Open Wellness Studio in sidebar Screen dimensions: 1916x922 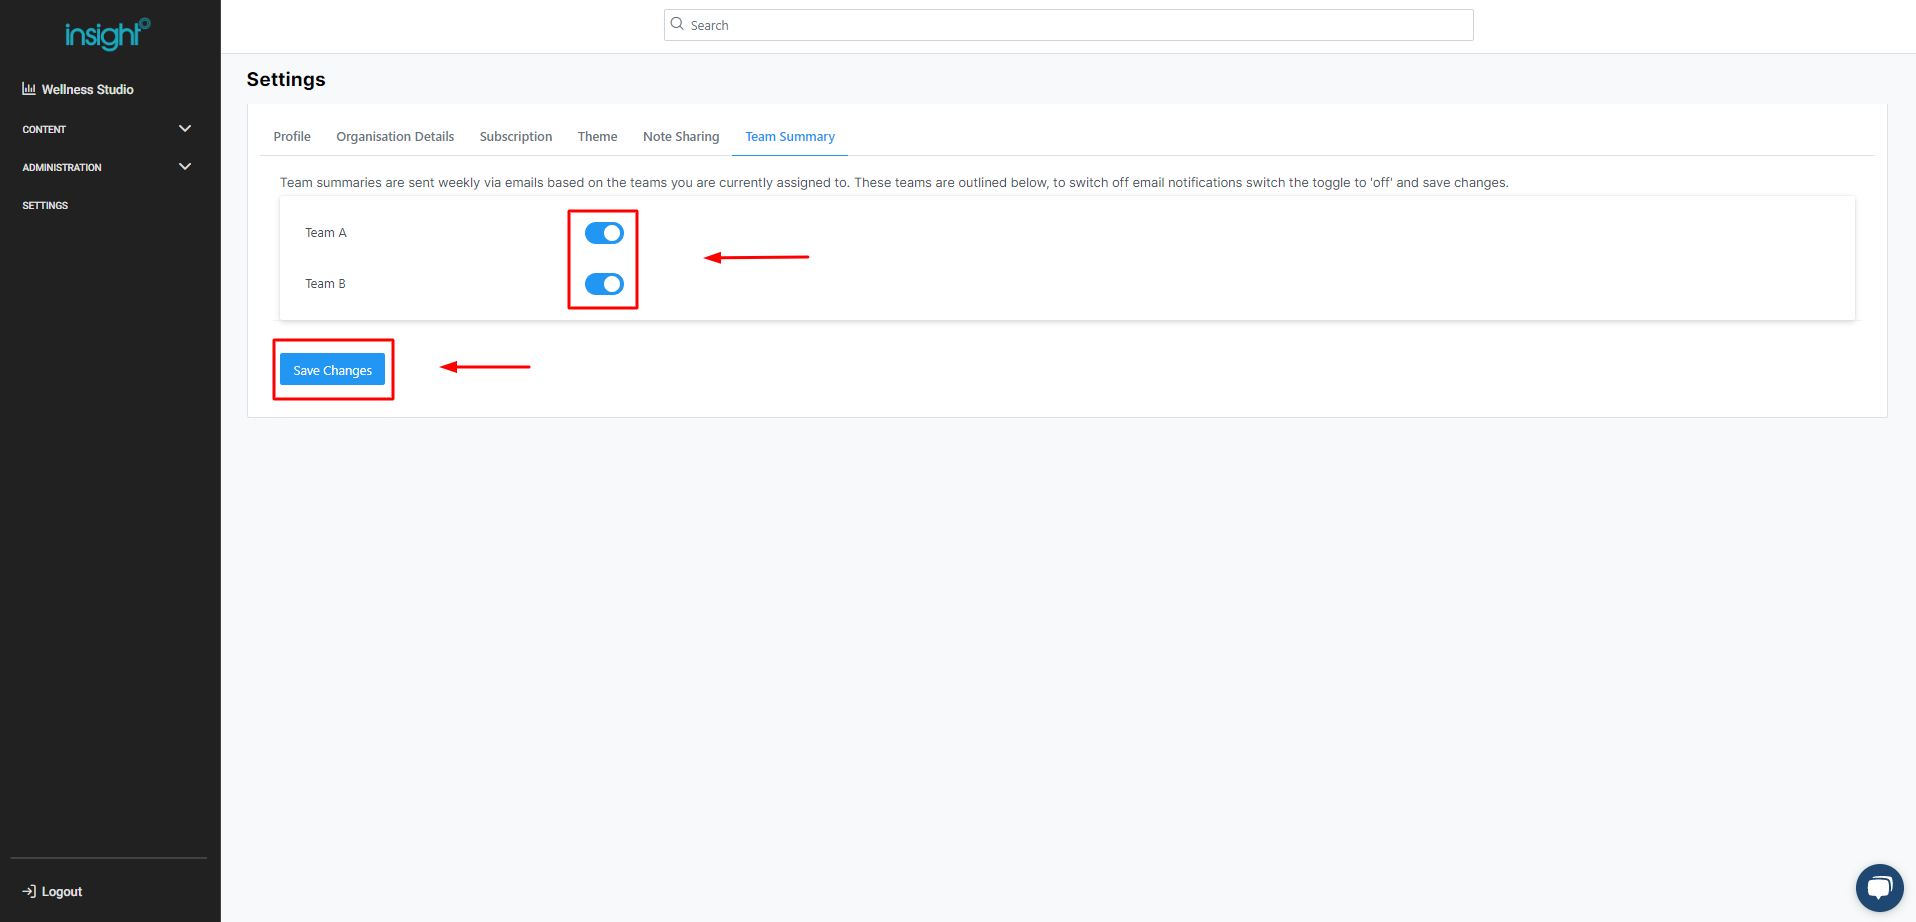[88, 89]
